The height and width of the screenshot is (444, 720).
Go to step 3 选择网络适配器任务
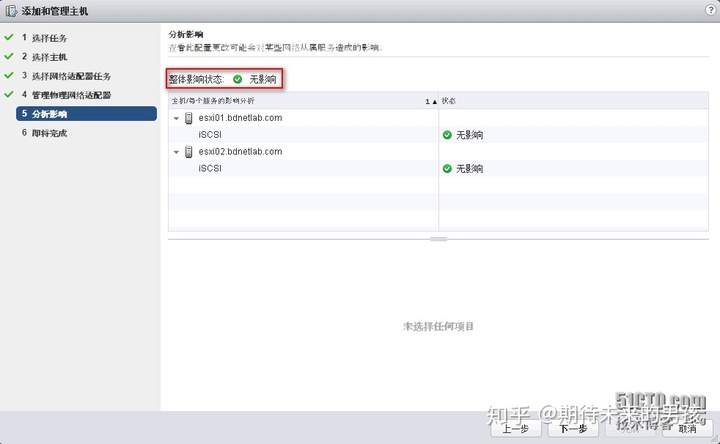(x=66, y=76)
